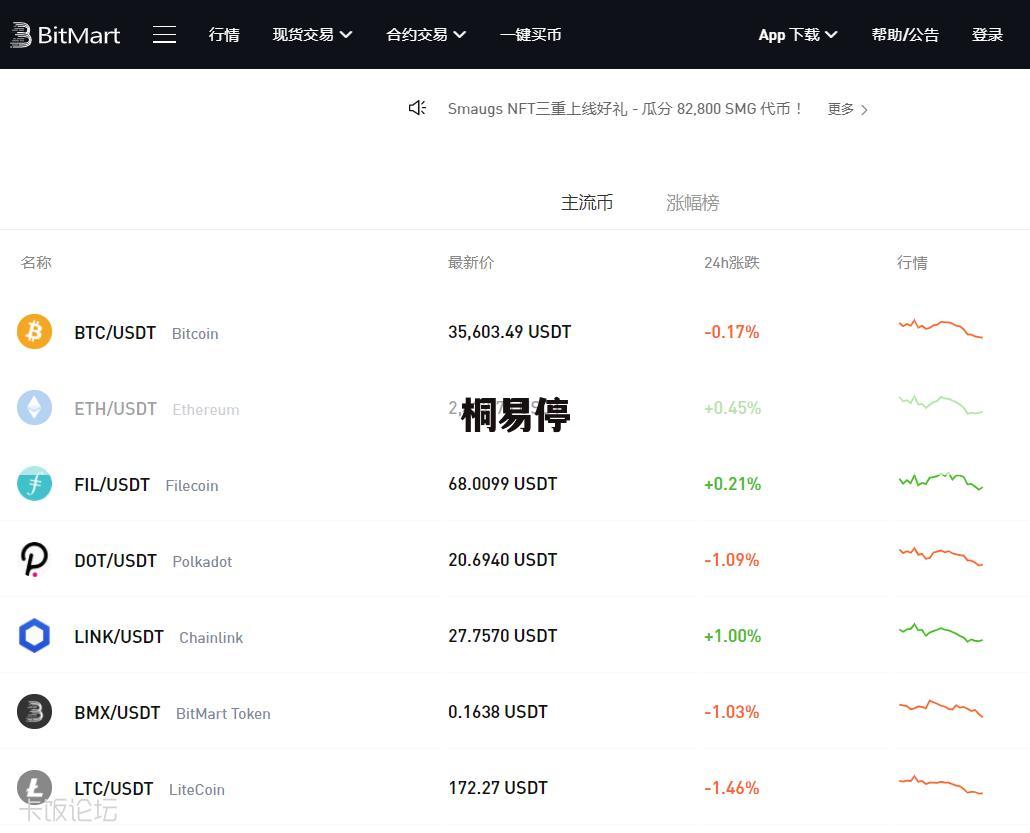The image size is (1030, 833).
Task: Click the Polkadot name label
Action: [202, 562]
